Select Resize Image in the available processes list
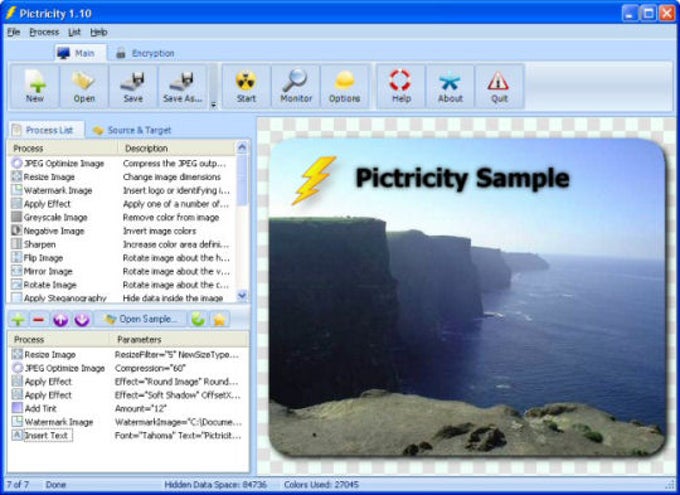This screenshot has width=680, height=495. pyautogui.click(x=121, y=177)
